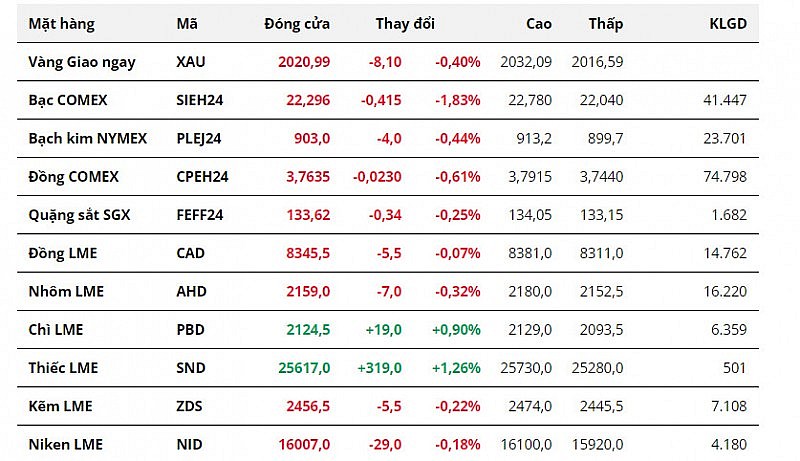The height and width of the screenshot is (461, 800).
Task: Click the XAU code cell
Action: coord(191,62)
